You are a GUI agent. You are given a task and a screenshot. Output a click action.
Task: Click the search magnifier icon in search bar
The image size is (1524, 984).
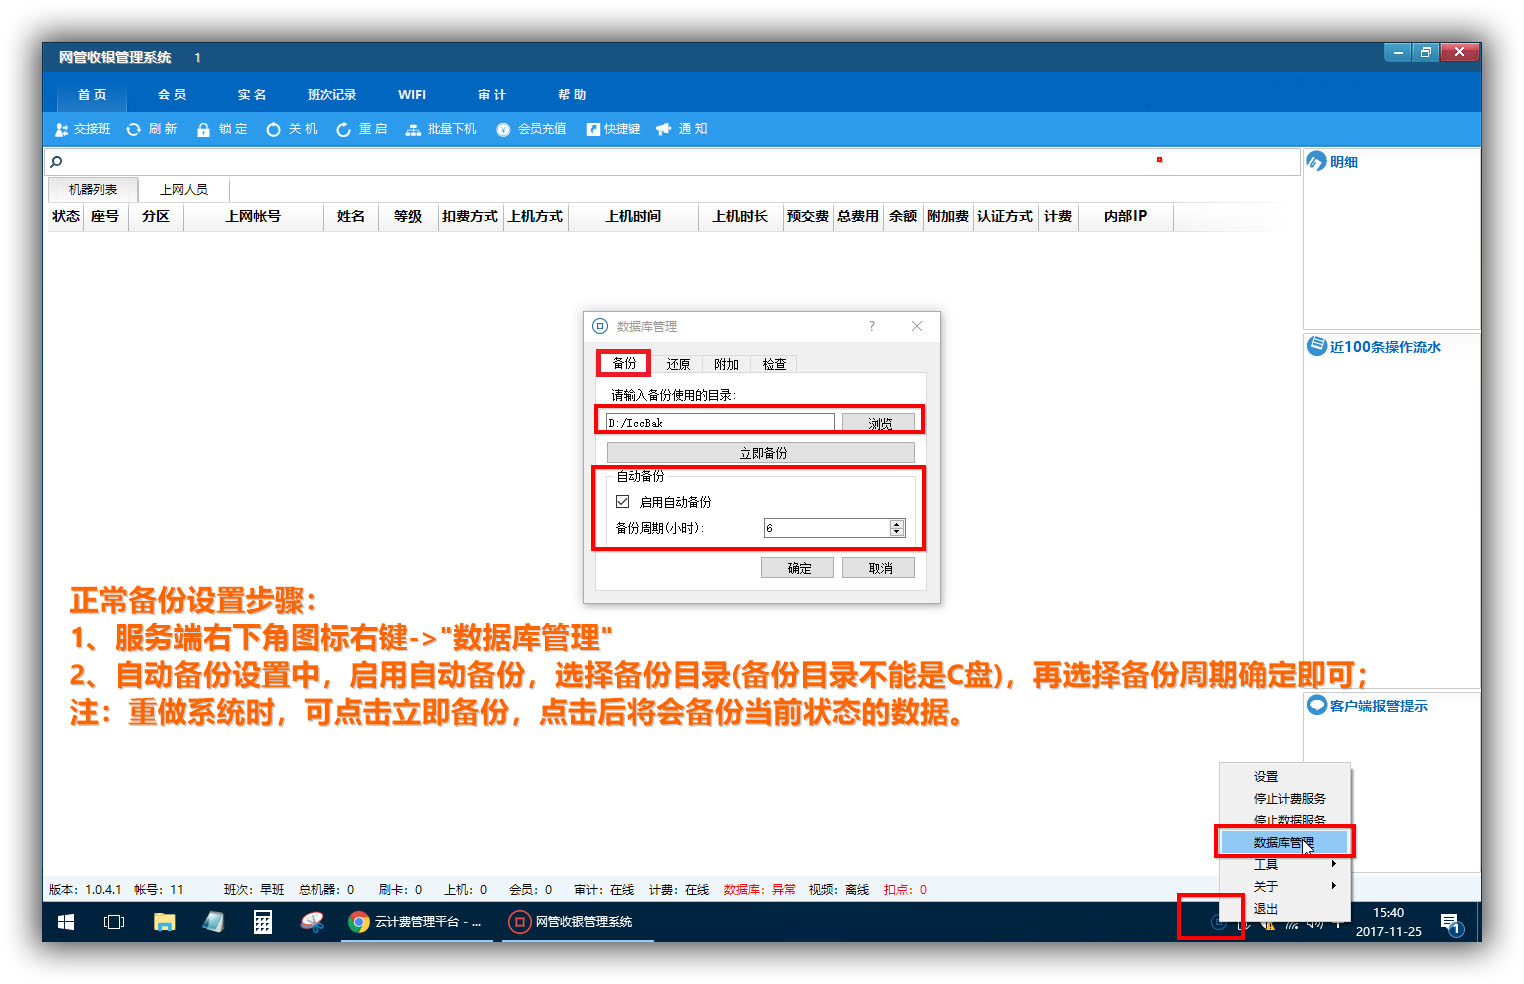click(56, 161)
